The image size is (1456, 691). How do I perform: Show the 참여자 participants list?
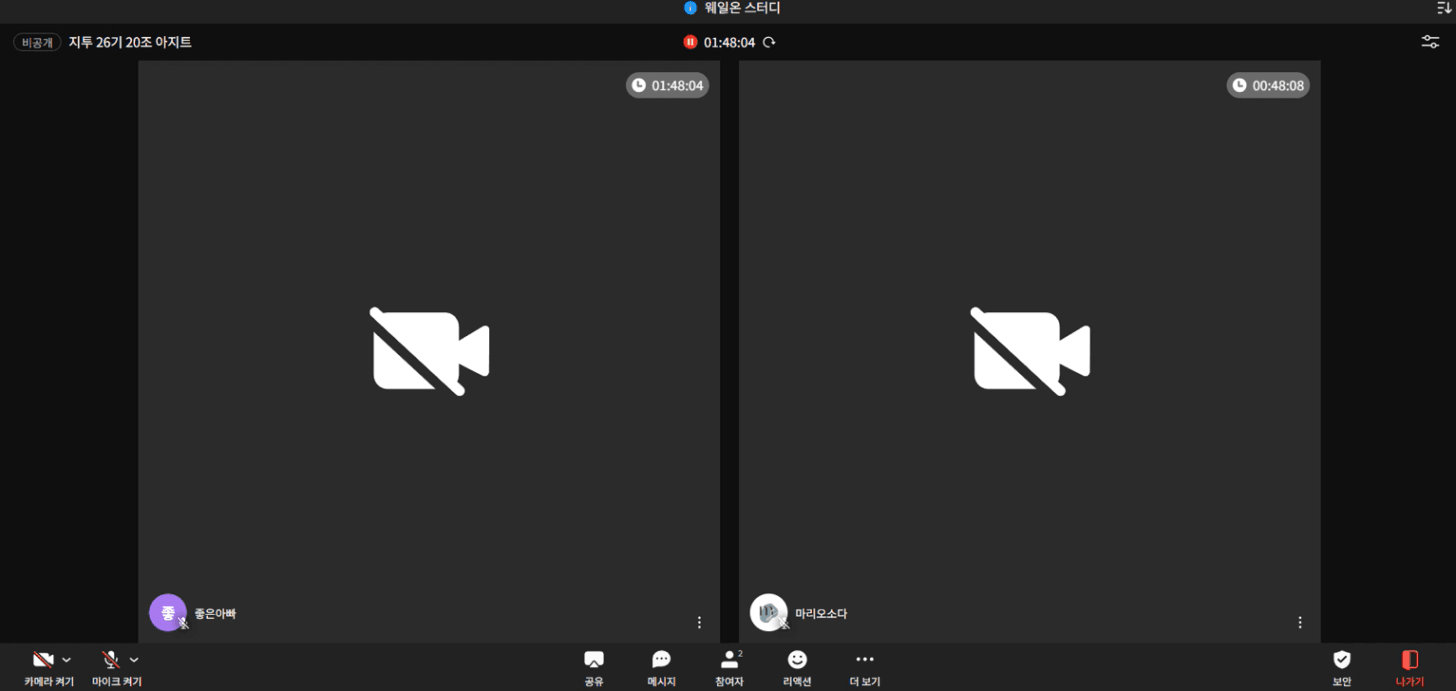(729, 668)
